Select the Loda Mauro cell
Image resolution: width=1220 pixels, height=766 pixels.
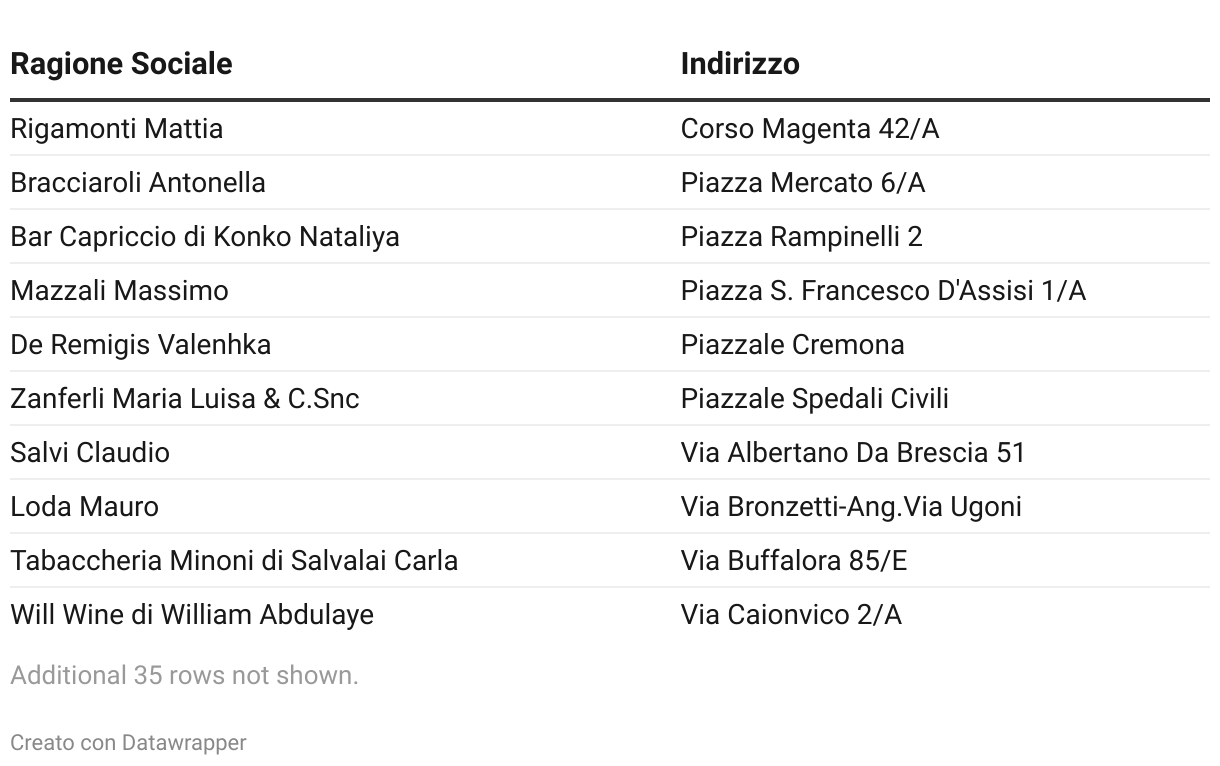(x=84, y=507)
